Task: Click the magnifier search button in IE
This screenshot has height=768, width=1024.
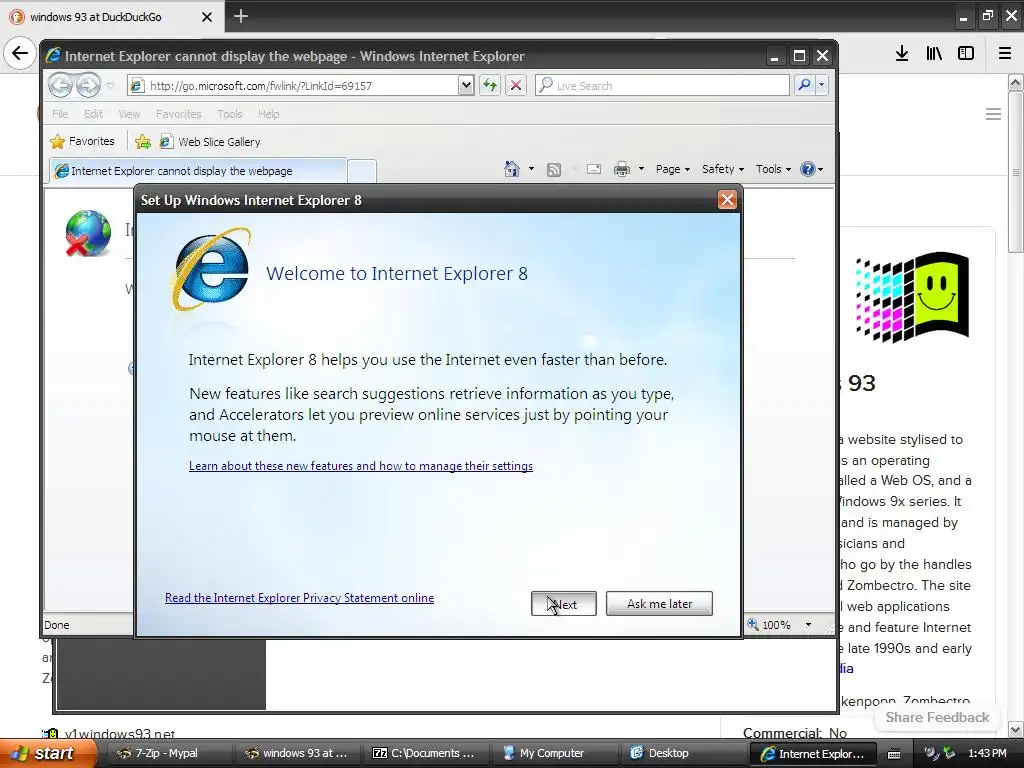Action: tap(805, 85)
